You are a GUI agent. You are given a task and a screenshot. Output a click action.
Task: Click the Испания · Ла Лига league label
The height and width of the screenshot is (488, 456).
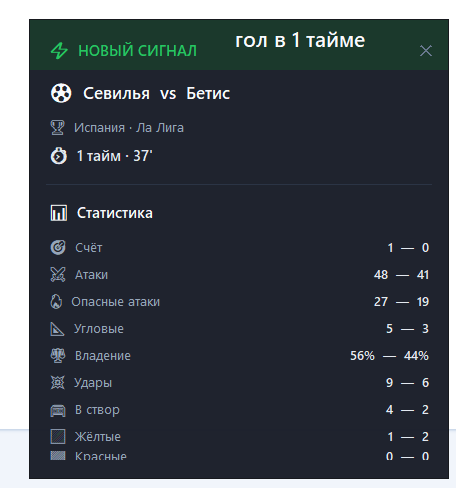tap(129, 128)
